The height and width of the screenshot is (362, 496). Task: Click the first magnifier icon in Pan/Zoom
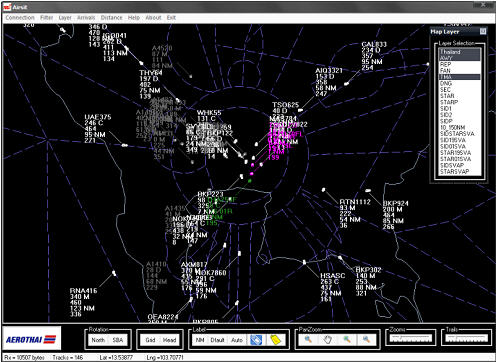[x=308, y=340]
